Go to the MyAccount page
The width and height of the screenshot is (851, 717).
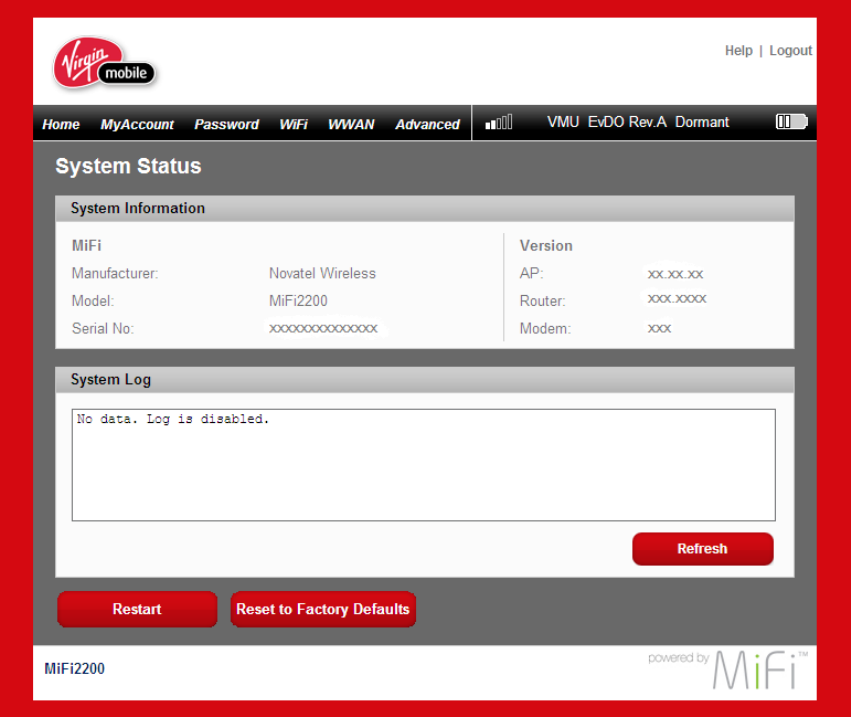(137, 124)
